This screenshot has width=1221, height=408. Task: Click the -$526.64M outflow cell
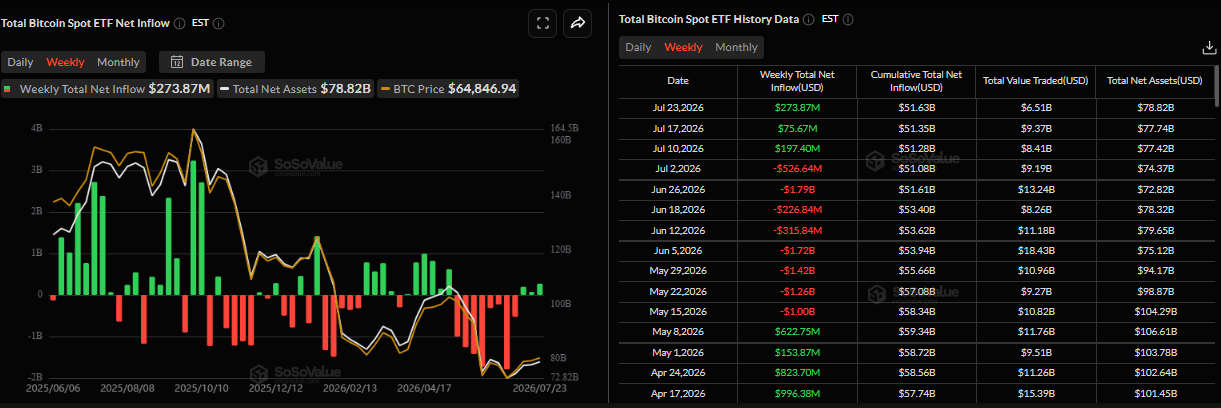(x=796, y=168)
